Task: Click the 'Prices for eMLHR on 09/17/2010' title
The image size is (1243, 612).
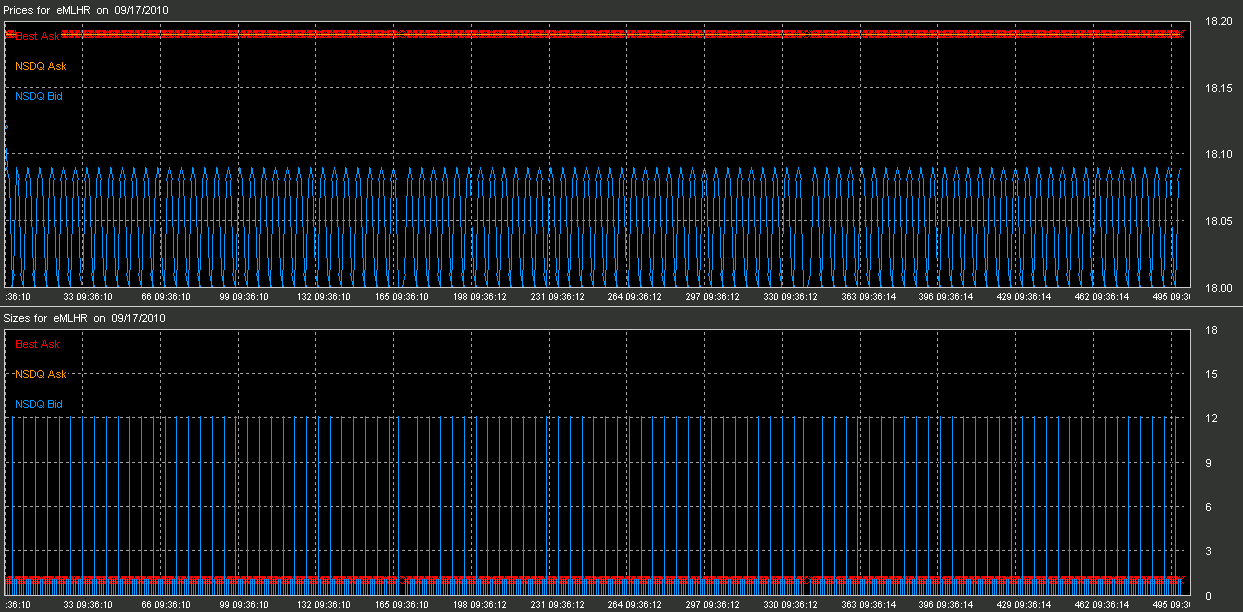Action: [85, 10]
